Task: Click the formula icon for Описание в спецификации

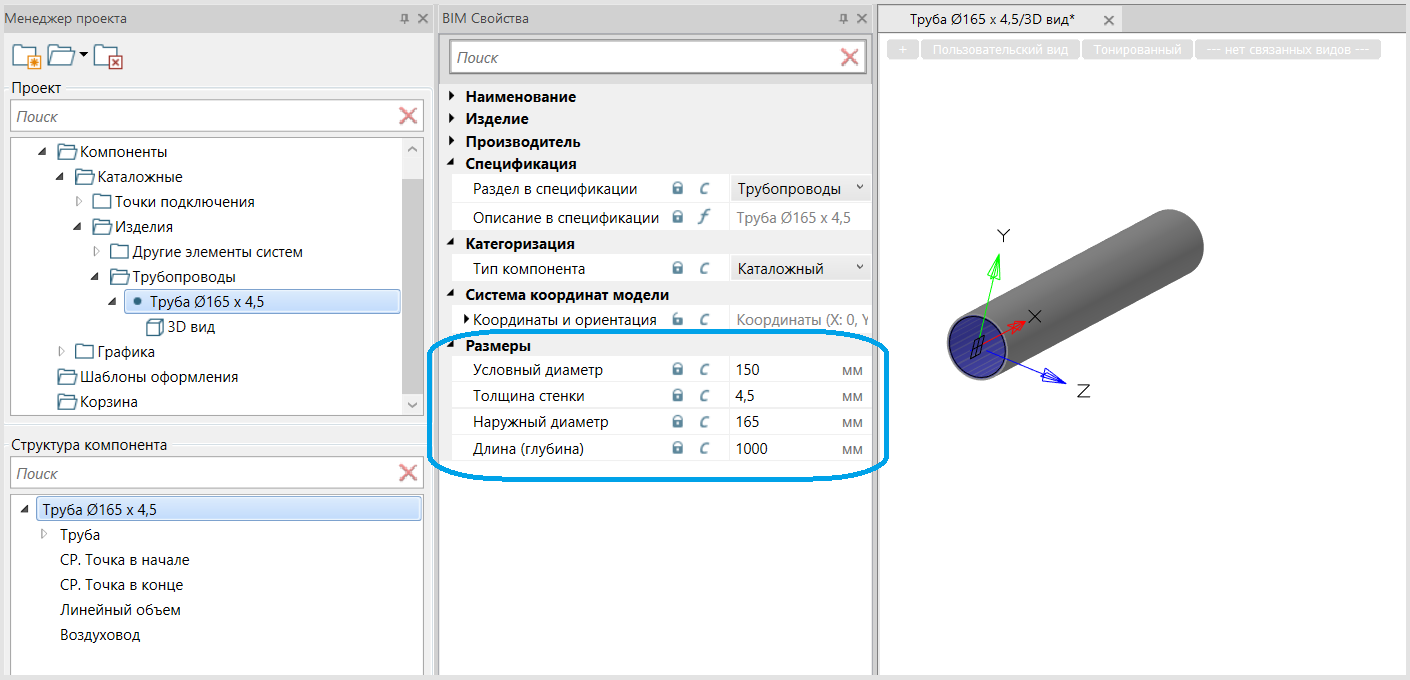Action: click(x=703, y=217)
